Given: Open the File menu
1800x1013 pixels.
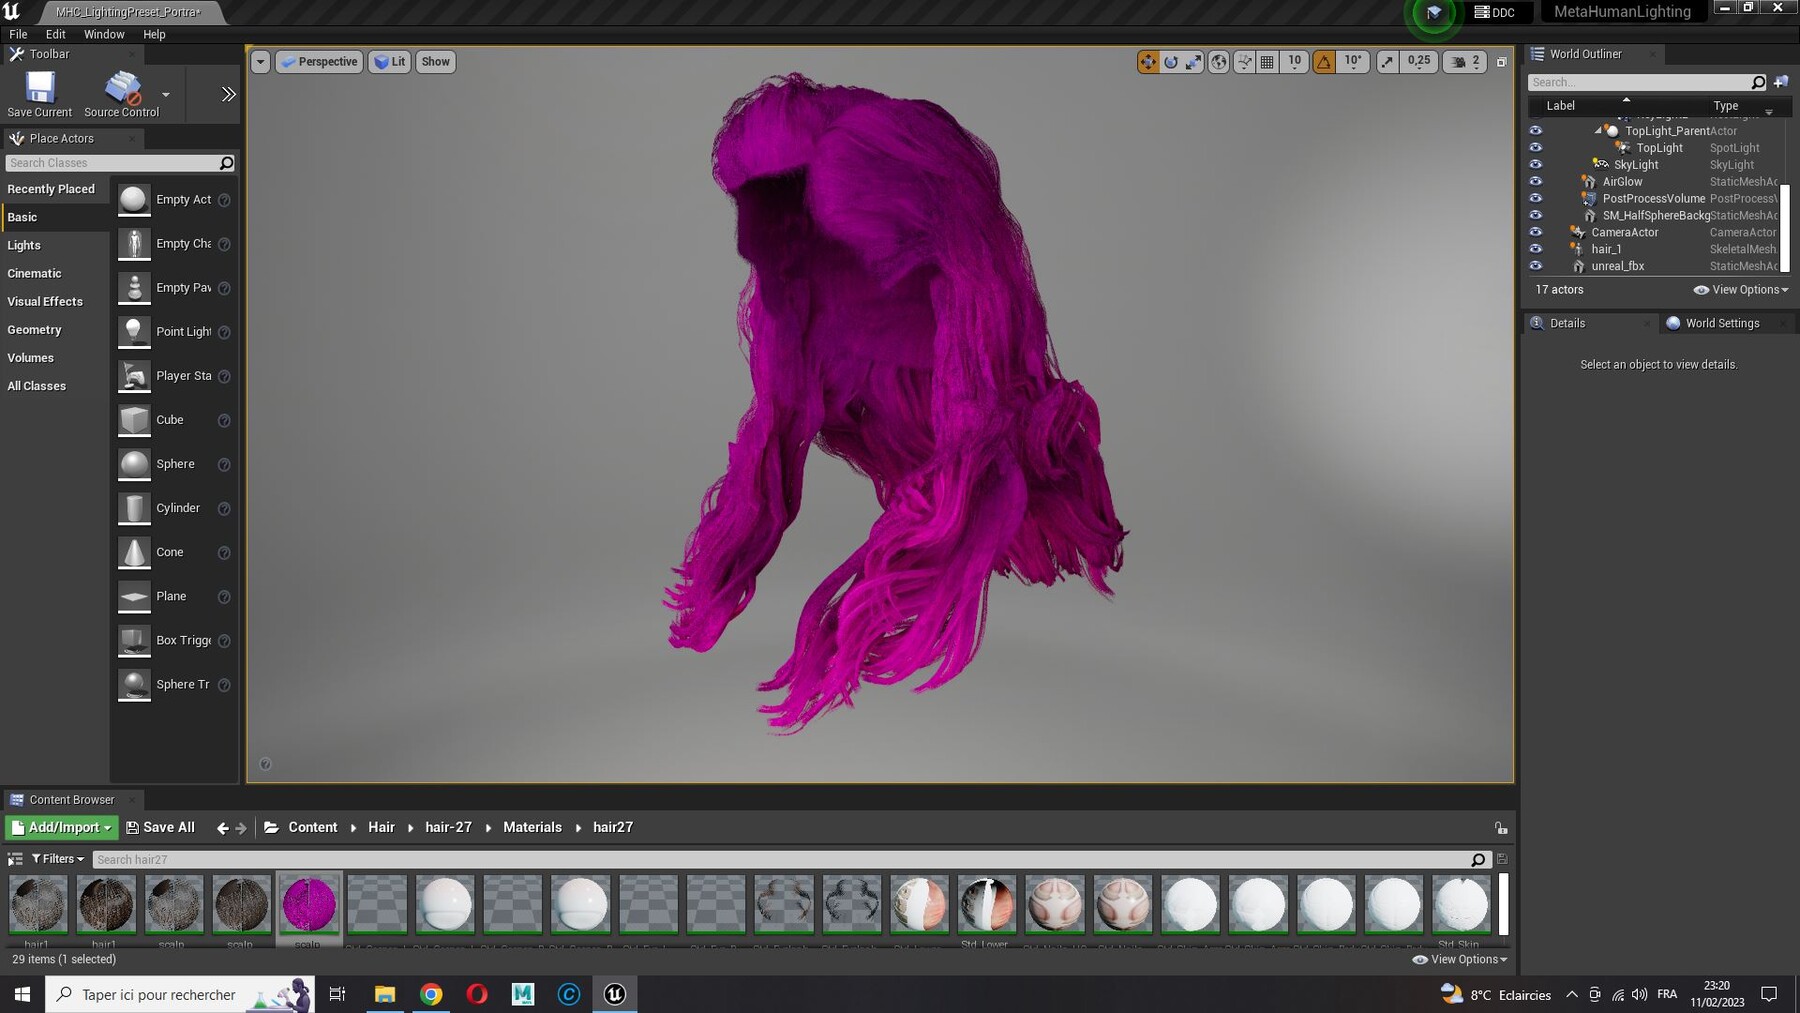Looking at the screenshot, I should (x=18, y=34).
